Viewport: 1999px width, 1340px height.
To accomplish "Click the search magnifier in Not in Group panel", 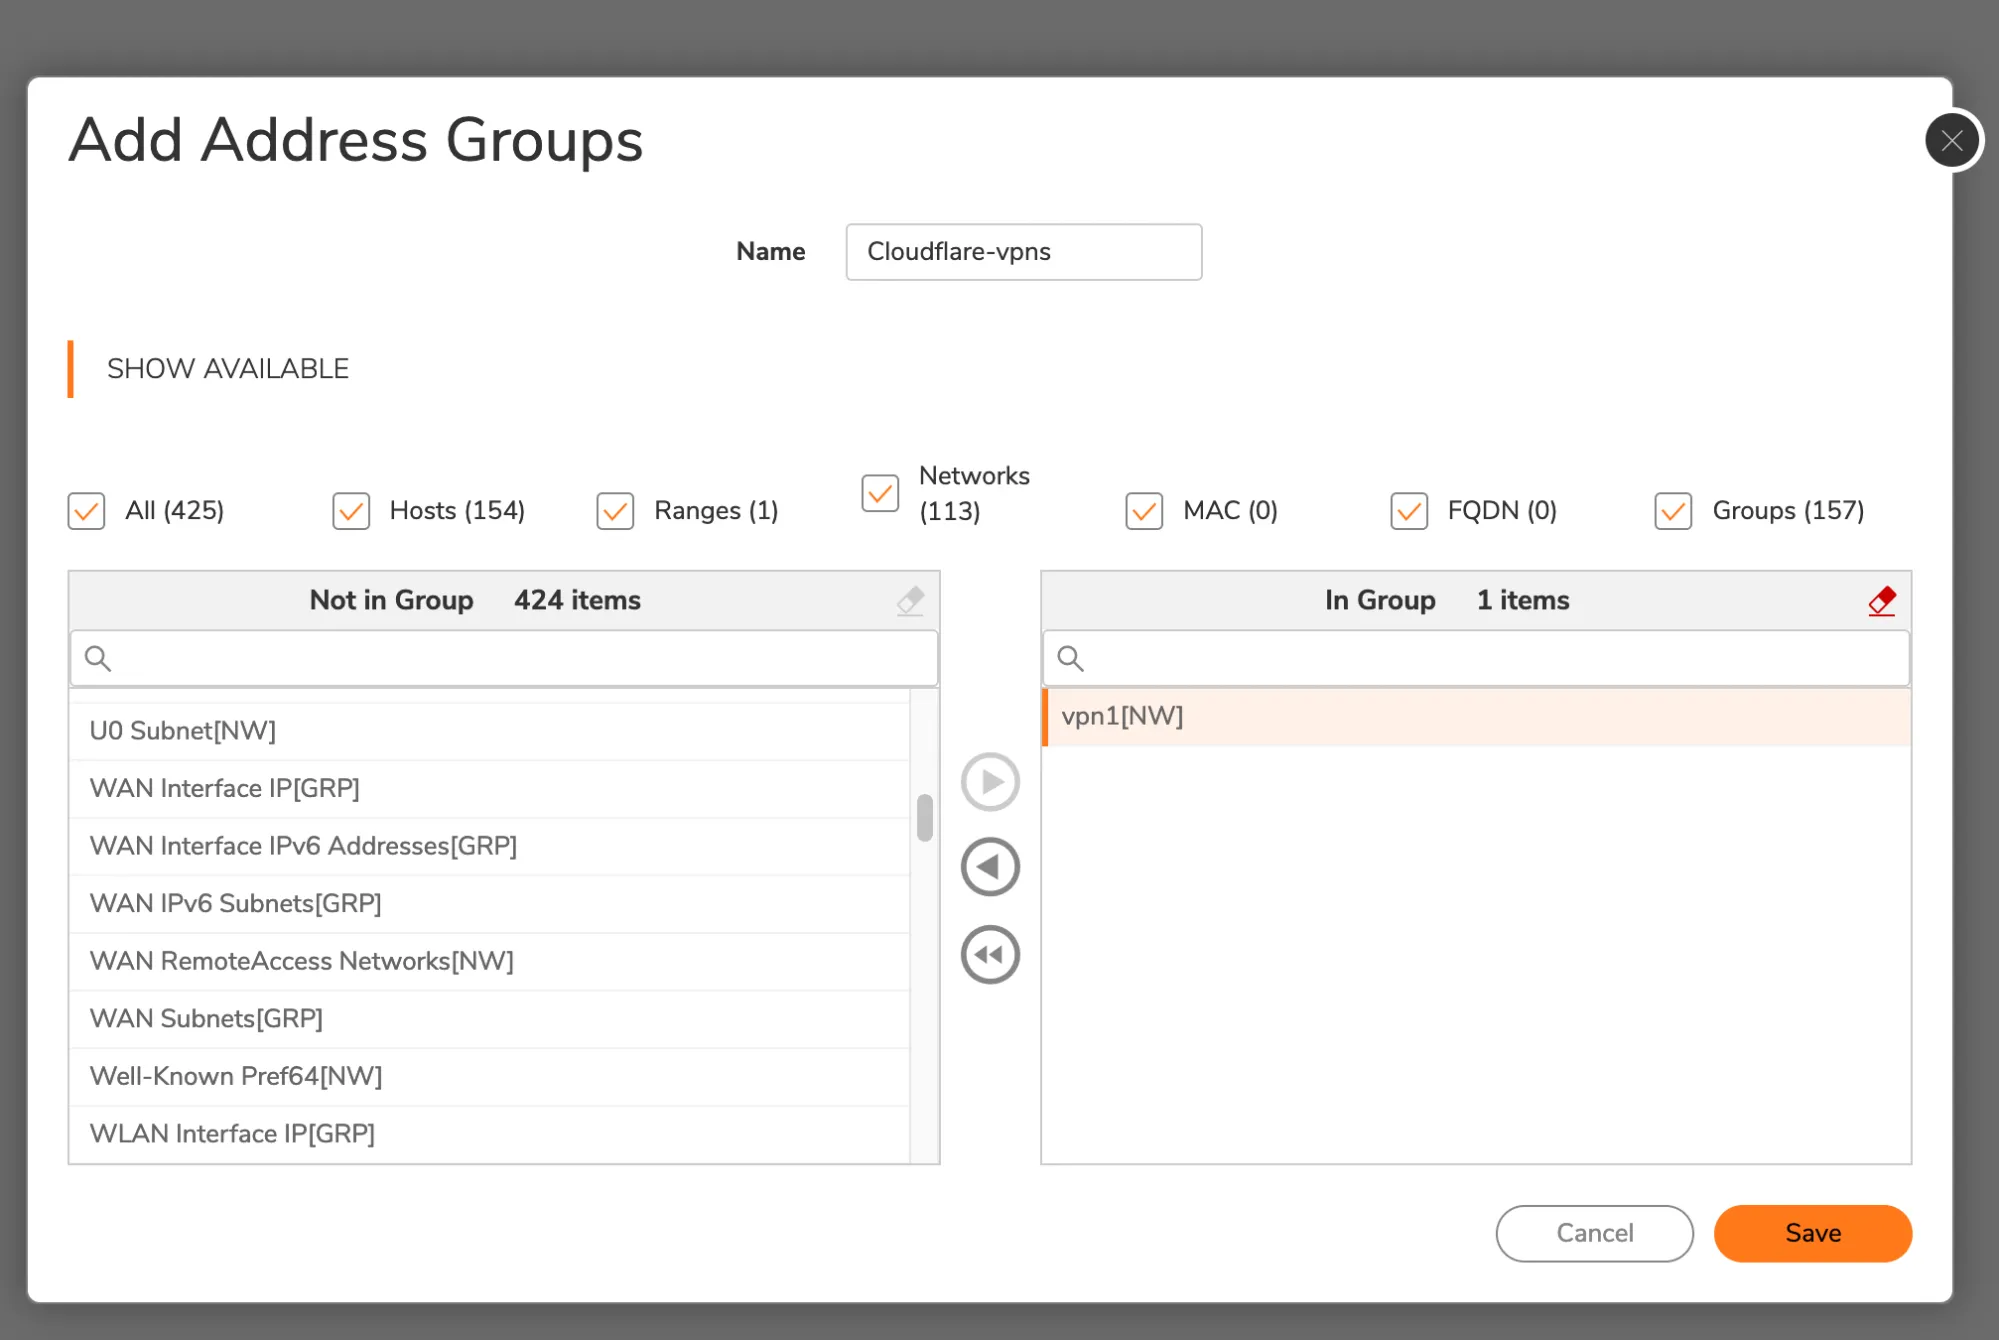I will pyautogui.click(x=98, y=658).
